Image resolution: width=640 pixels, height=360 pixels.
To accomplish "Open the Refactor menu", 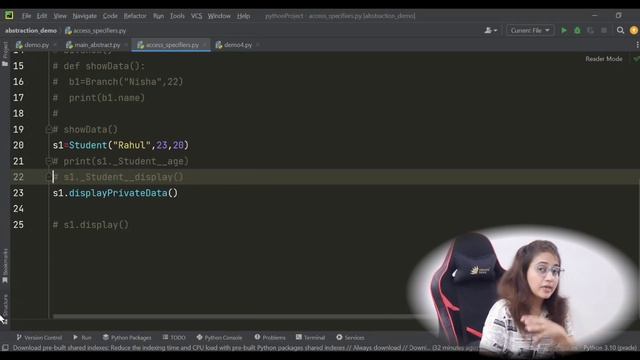I will 135,16.
